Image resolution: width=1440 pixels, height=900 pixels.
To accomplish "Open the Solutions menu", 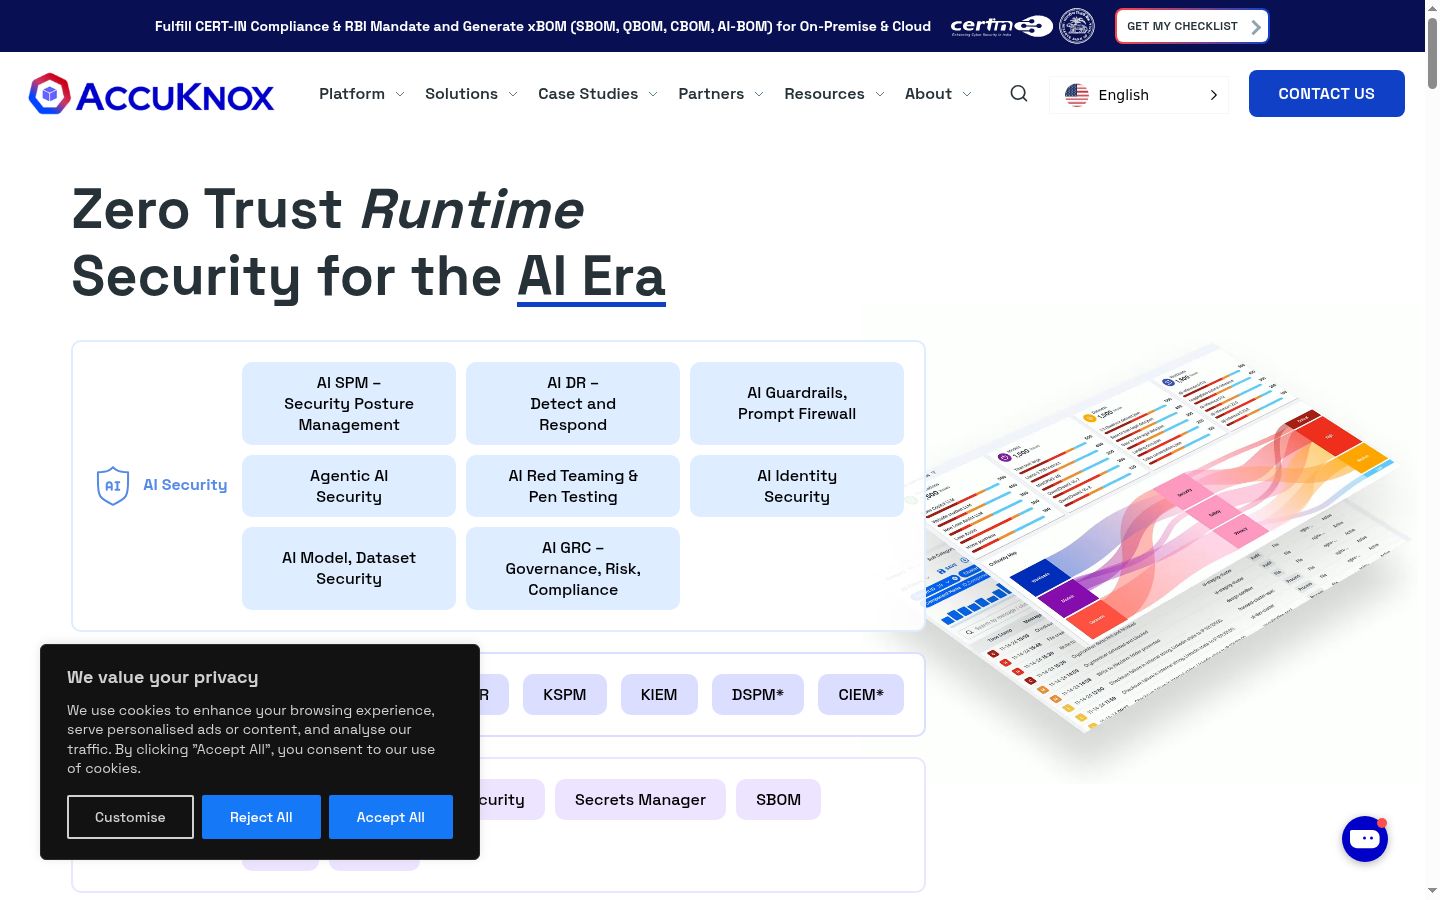I will [x=461, y=94].
